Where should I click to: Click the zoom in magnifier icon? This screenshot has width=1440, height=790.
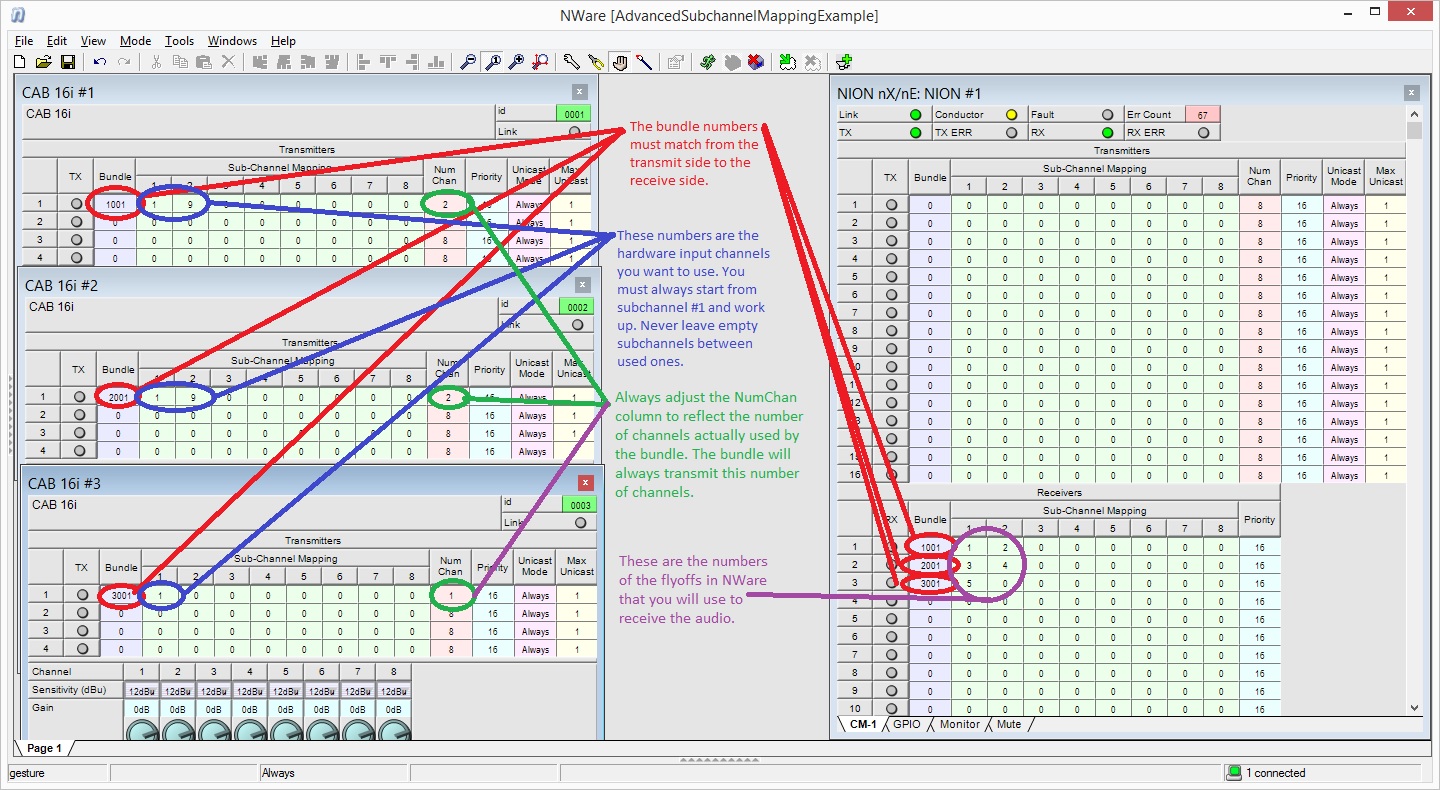(516, 62)
